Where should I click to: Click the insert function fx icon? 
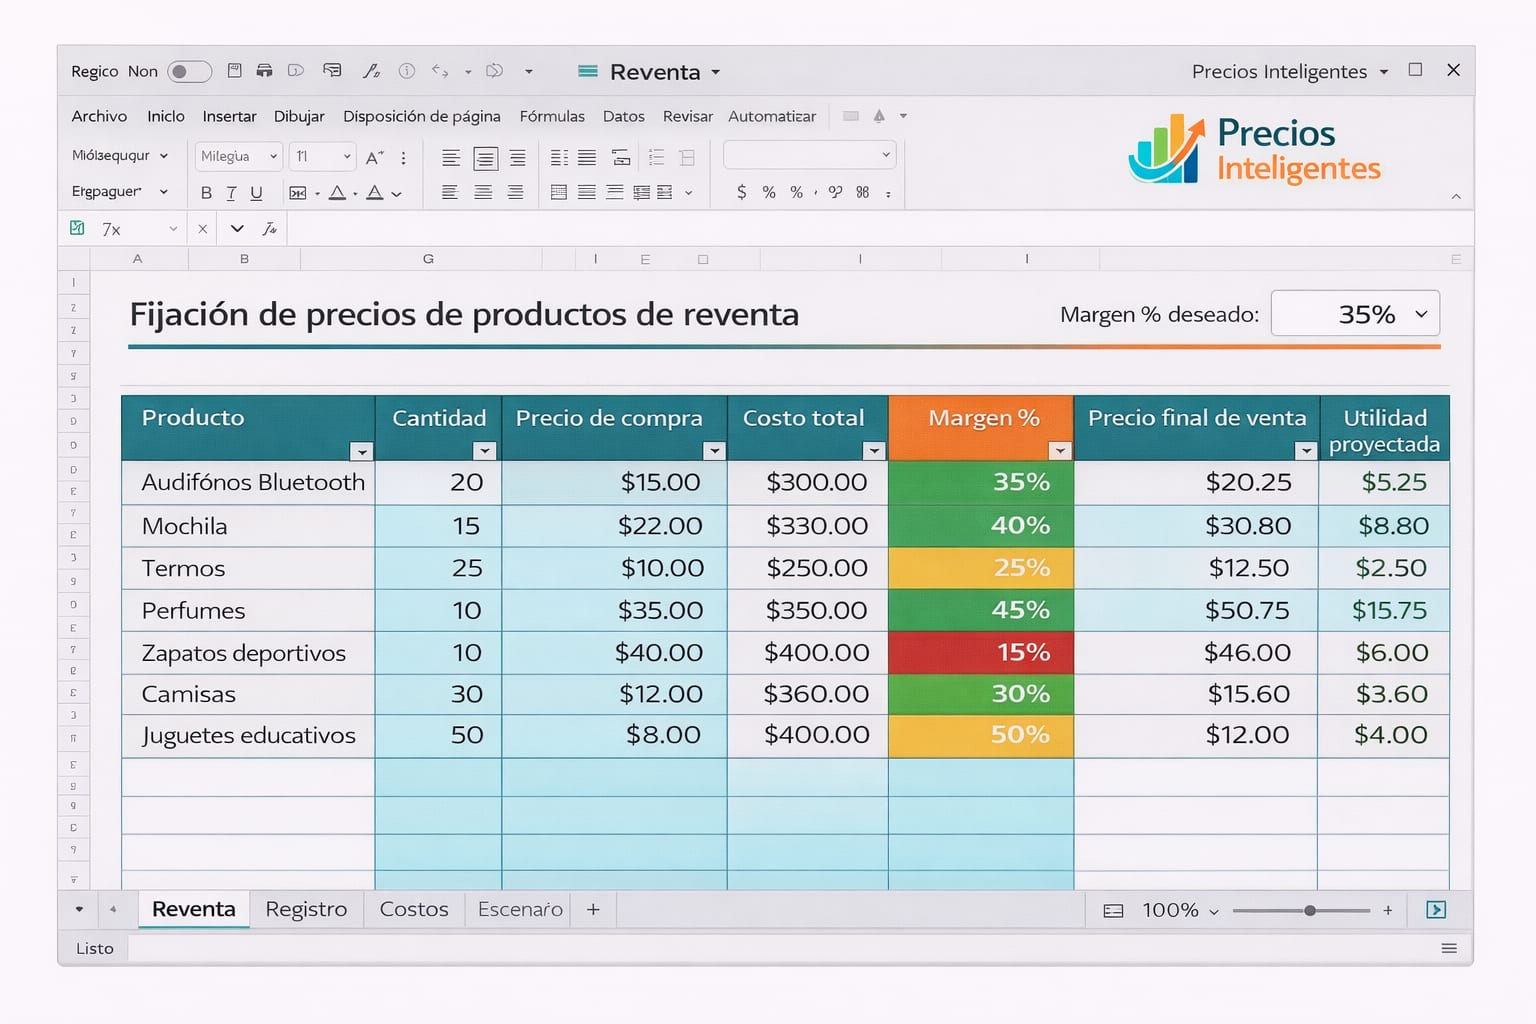[x=269, y=229]
